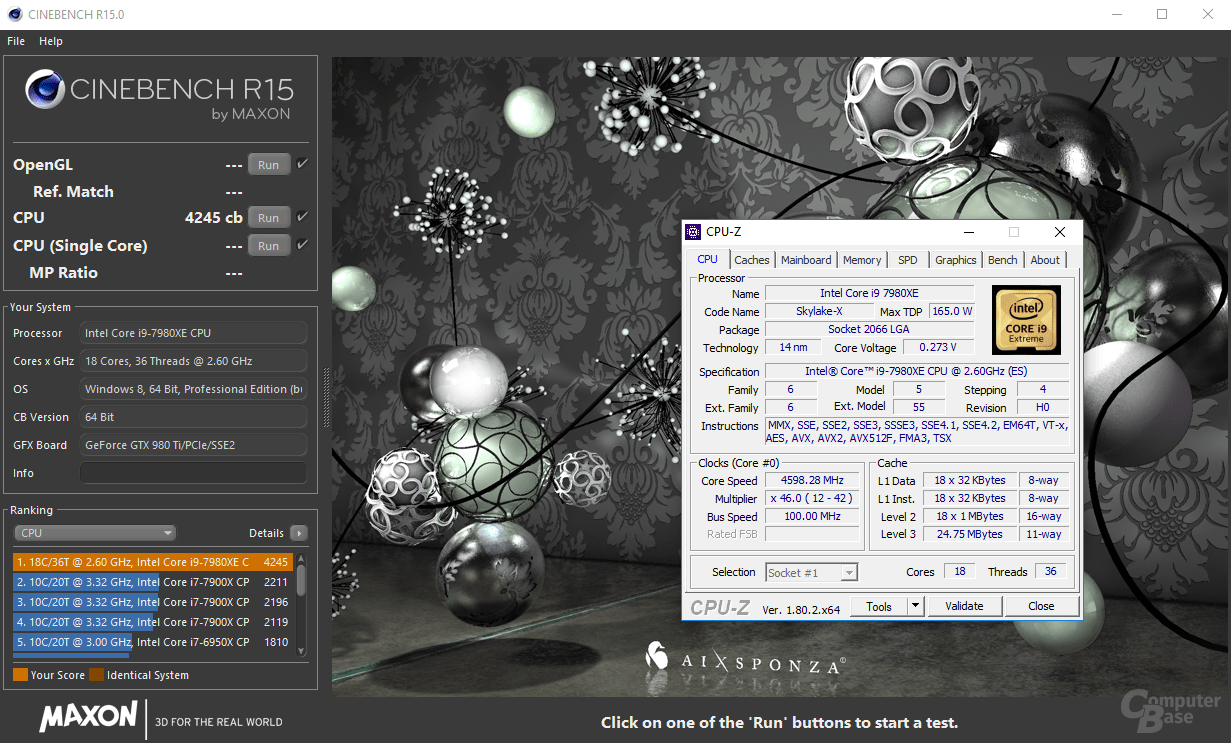Click the Info input field
Viewport: 1231px width, 743px height.
[x=193, y=473]
